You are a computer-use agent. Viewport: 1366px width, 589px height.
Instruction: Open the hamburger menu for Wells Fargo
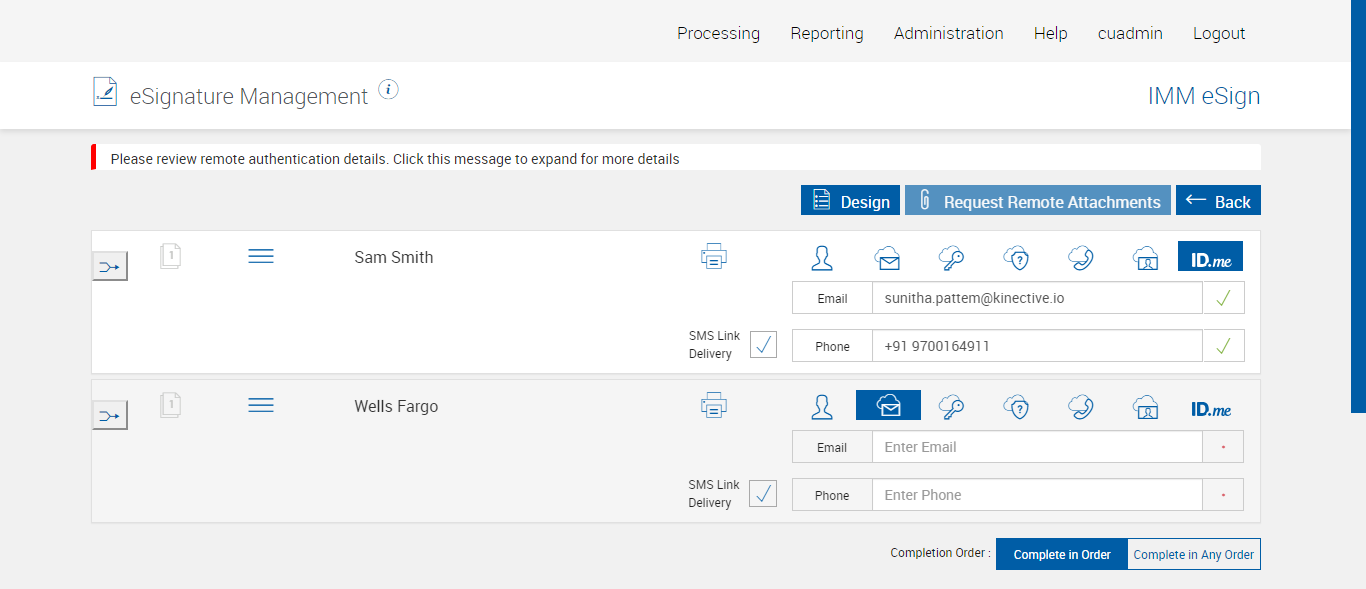coord(261,405)
